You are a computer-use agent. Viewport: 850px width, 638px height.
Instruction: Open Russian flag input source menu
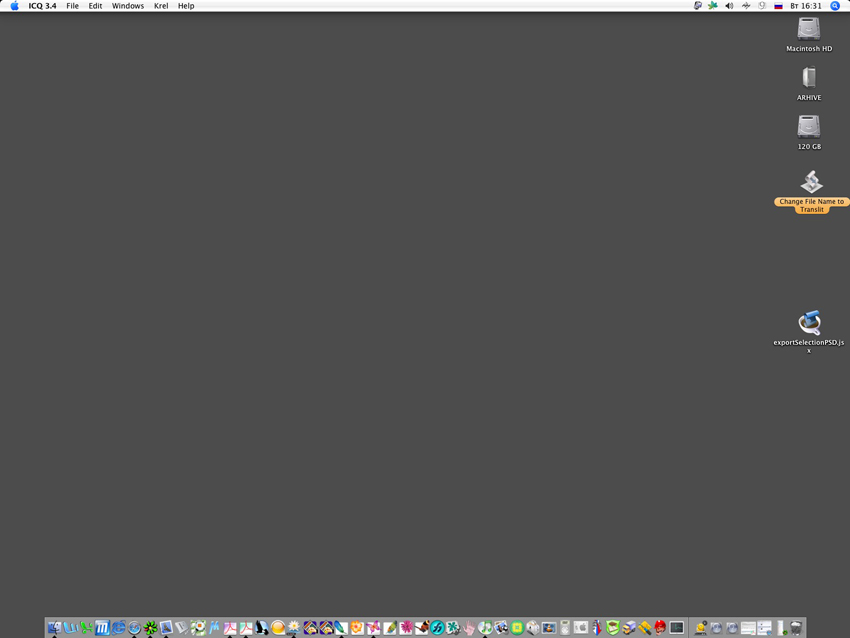pos(778,6)
